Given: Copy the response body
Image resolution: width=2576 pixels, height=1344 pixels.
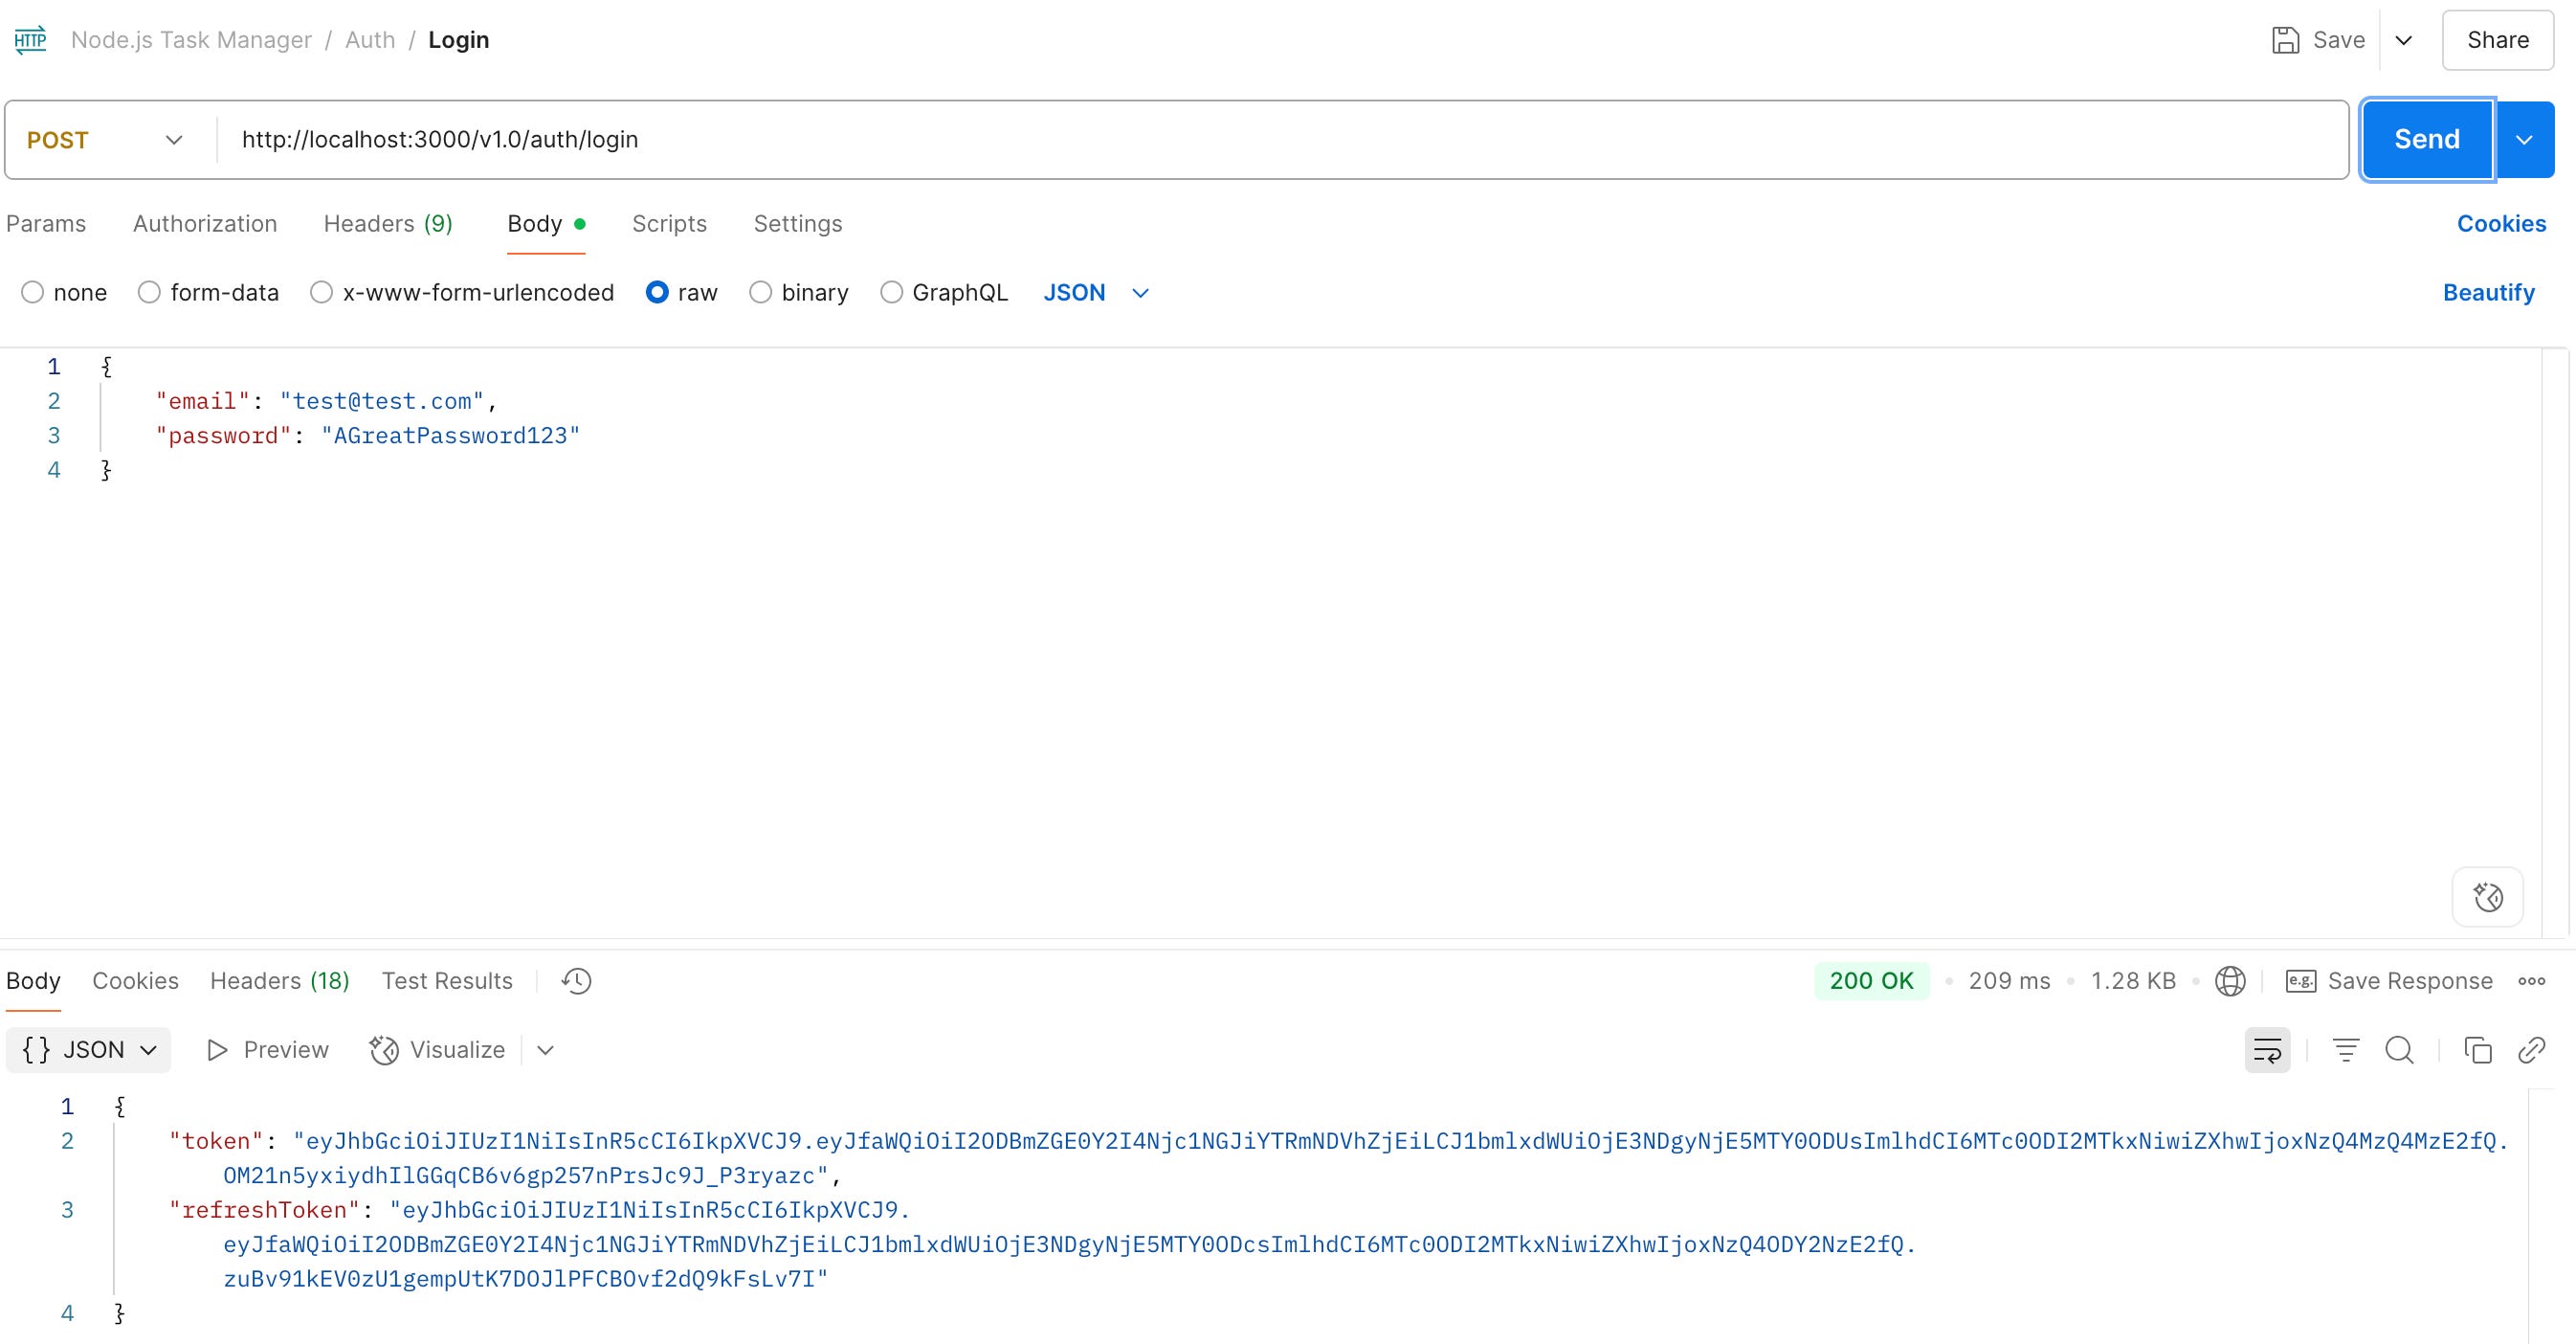Looking at the screenshot, I should click(2478, 1050).
